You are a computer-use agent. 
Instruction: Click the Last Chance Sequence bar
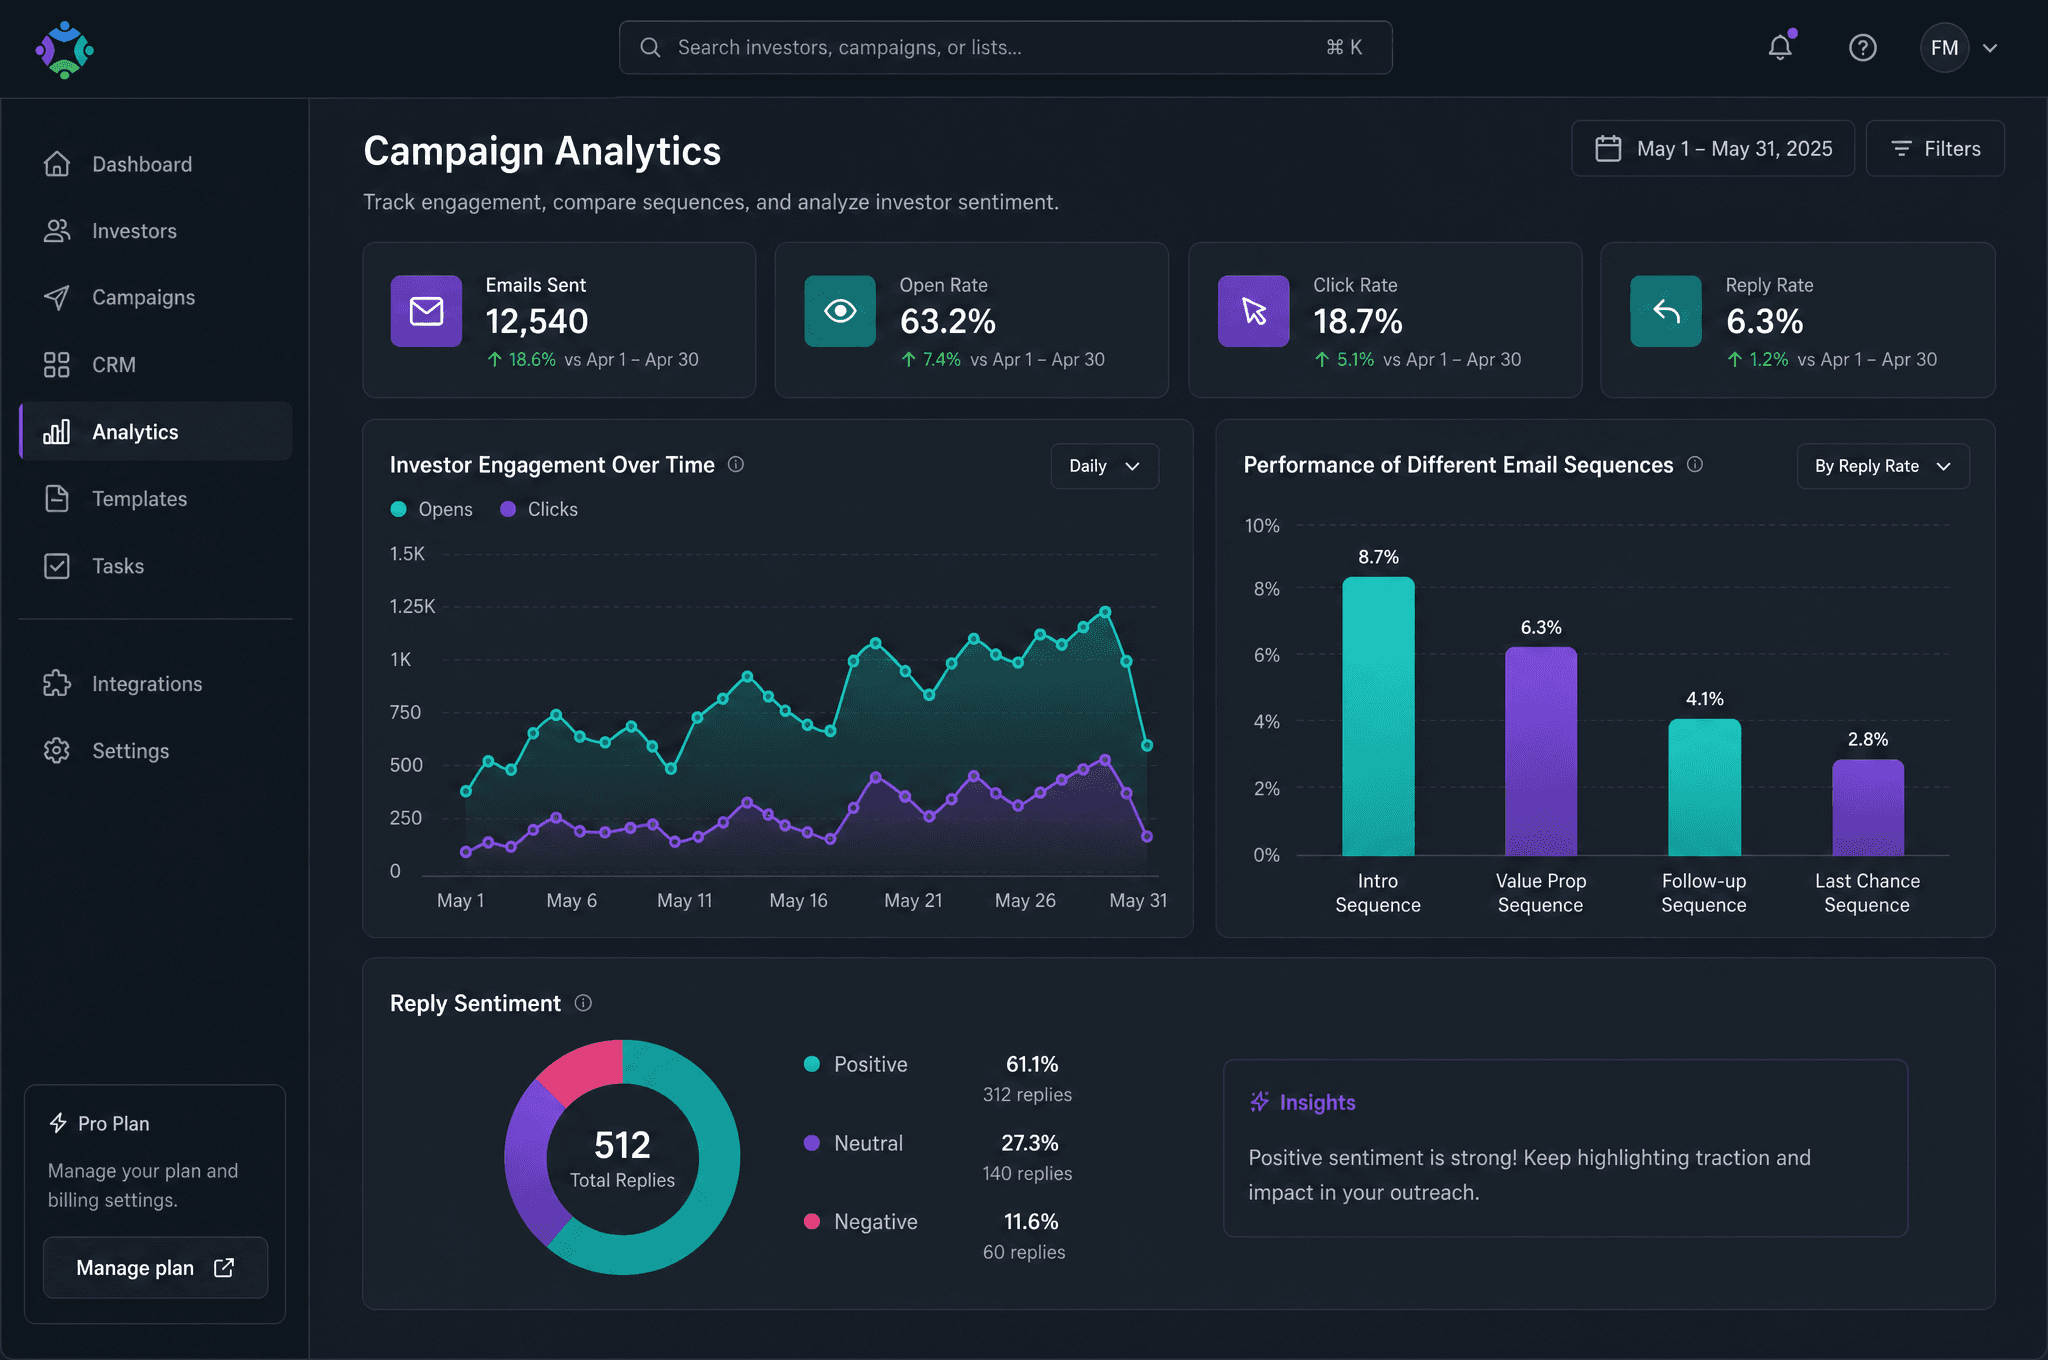pyautogui.click(x=1867, y=807)
